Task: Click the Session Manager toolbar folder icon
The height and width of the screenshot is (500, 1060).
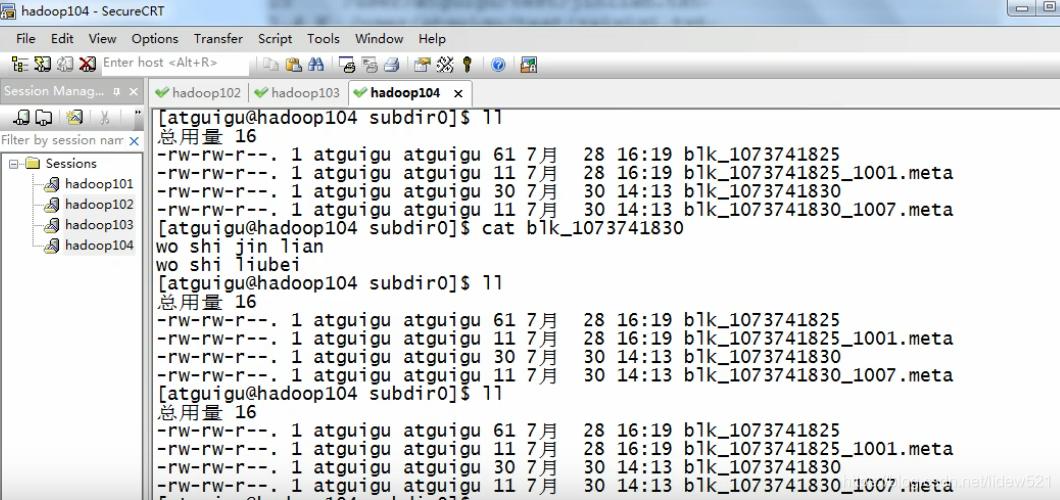Action: click(43, 118)
